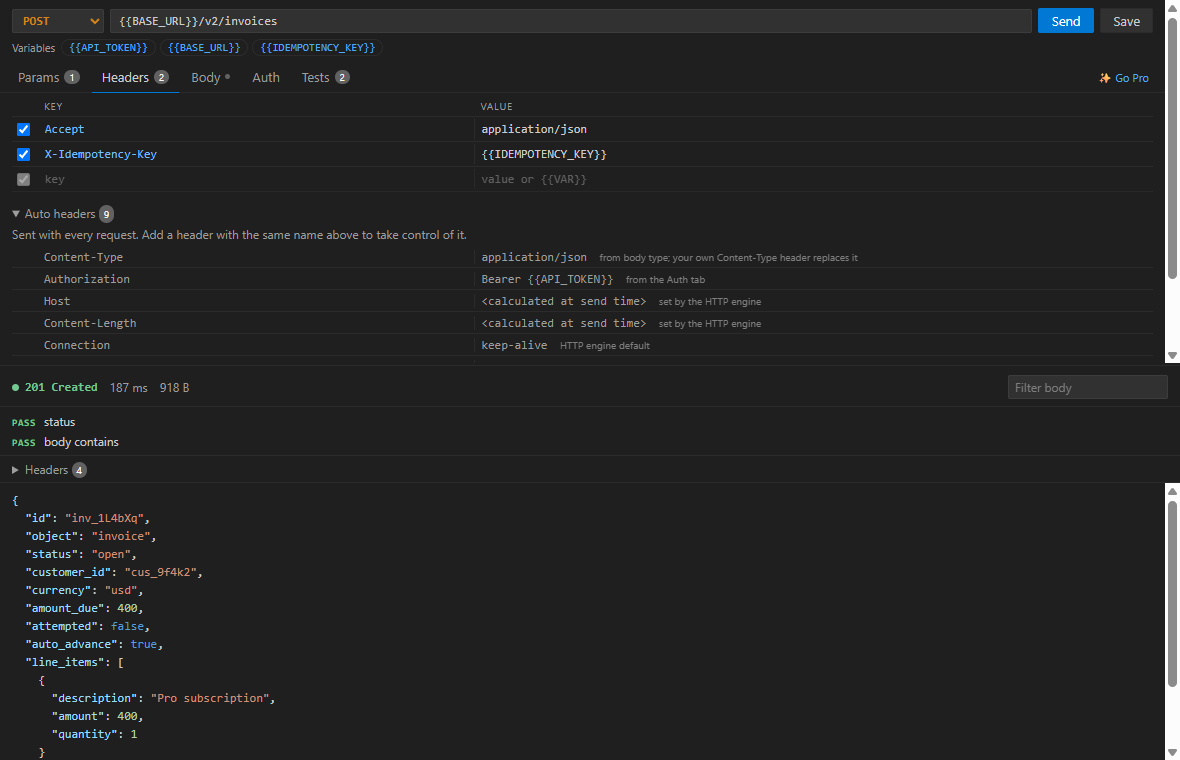Click the PASS body contains test result
Viewport: 1180px width, 760px height.
click(65, 442)
